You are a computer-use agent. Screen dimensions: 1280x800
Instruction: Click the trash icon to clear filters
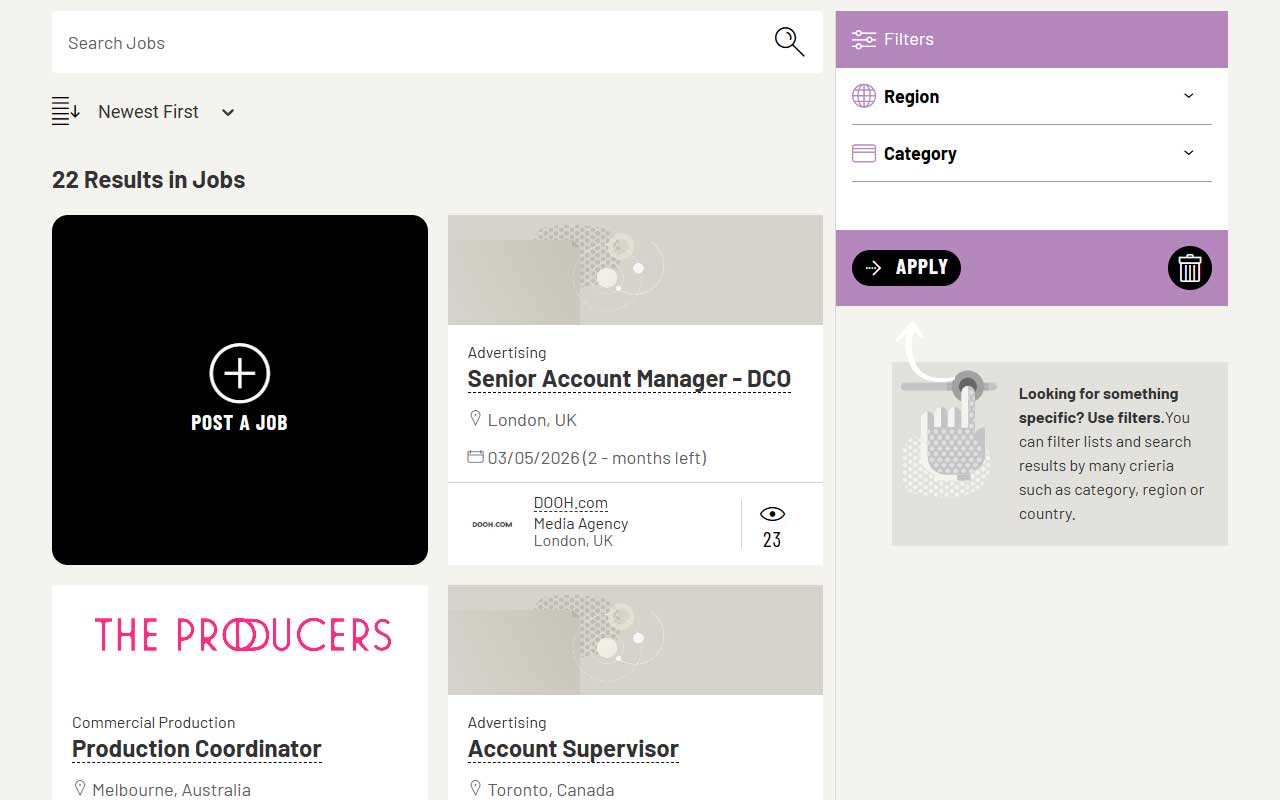click(x=1189, y=268)
